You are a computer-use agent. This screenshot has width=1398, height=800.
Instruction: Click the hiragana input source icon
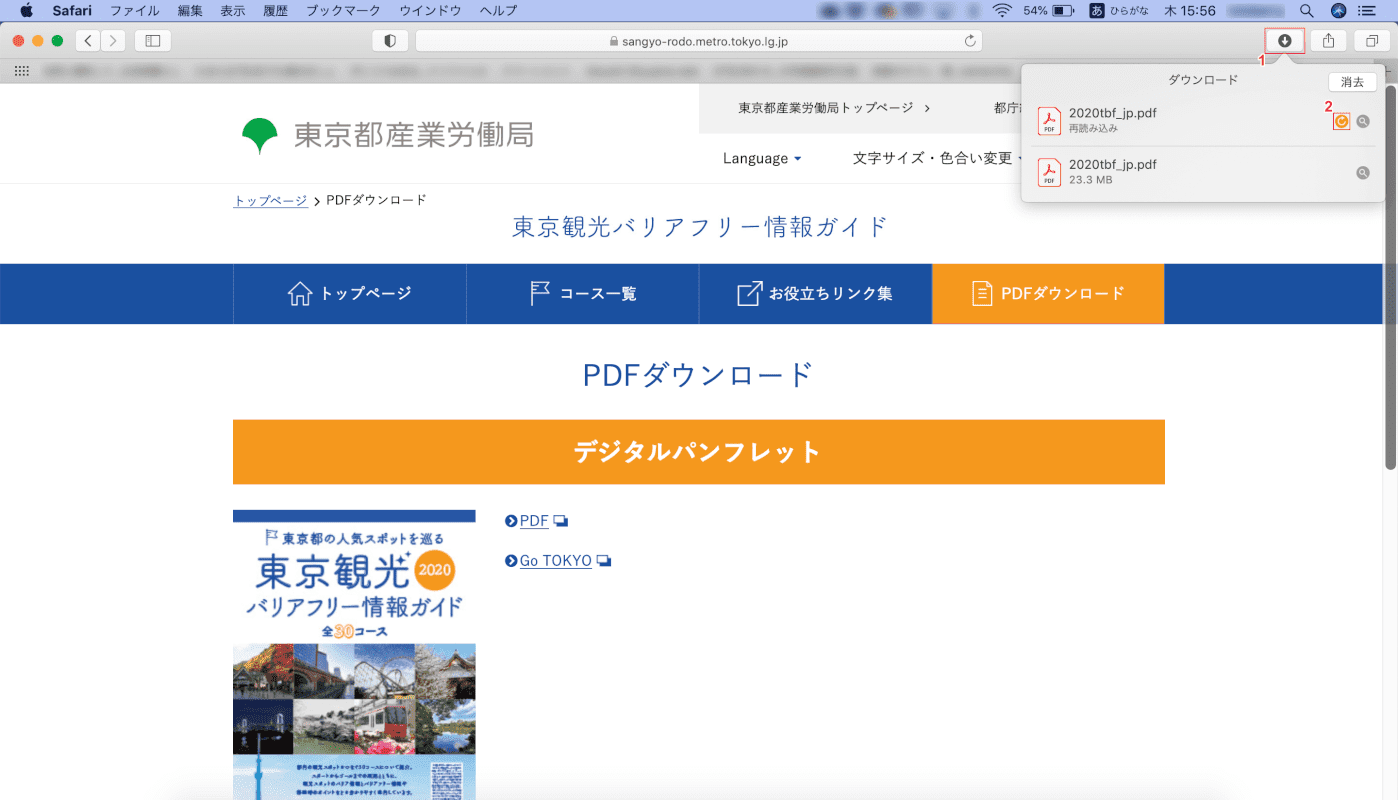[x=1097, y=11]
